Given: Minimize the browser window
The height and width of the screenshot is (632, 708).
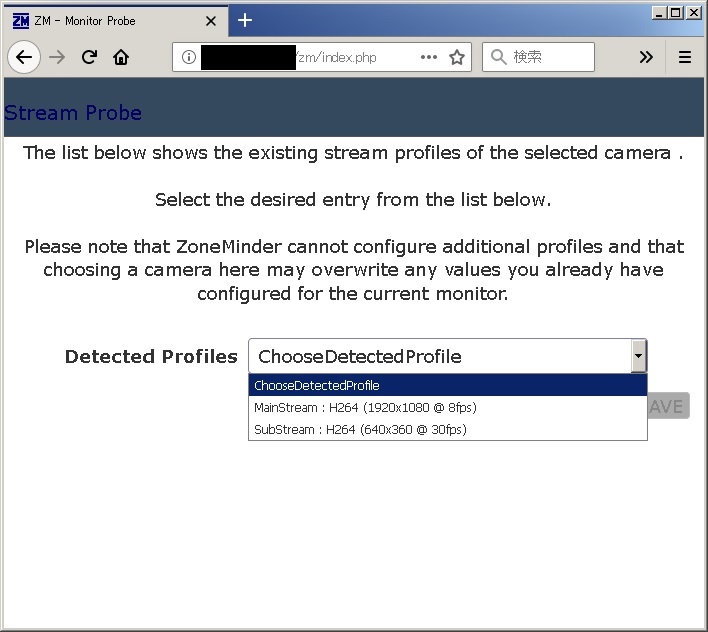Looking at the screenshot, I should 659,13.
